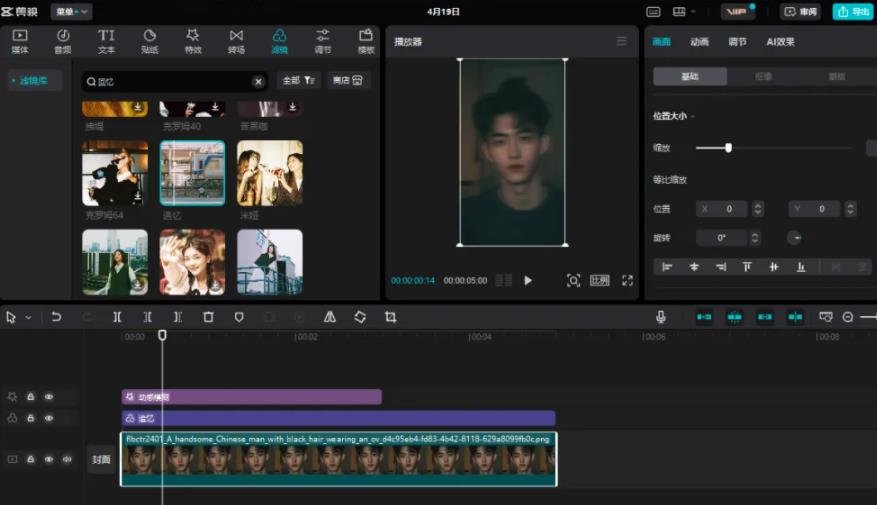This screenshot has width=877, height=505.
Task: Split clip at playhead
Action: pyautogui.click(x=117, y=317)
